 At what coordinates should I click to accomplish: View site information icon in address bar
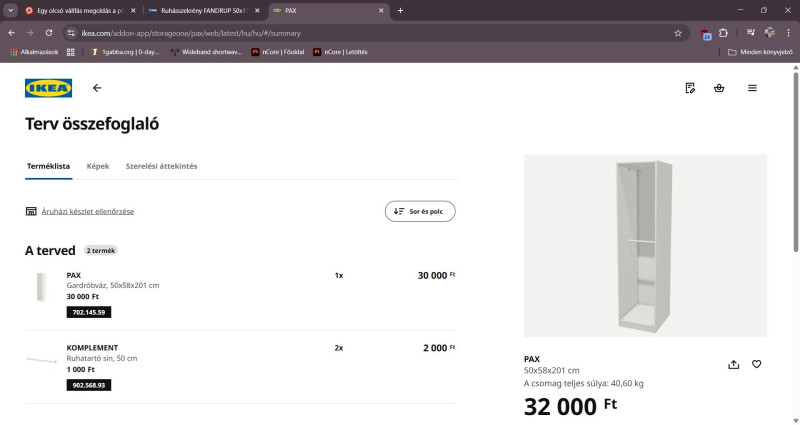coord(71,33)
